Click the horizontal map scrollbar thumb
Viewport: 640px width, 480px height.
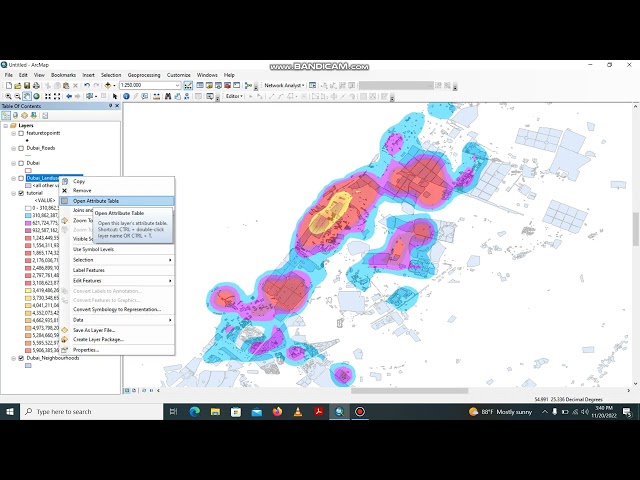click(409, 391)
